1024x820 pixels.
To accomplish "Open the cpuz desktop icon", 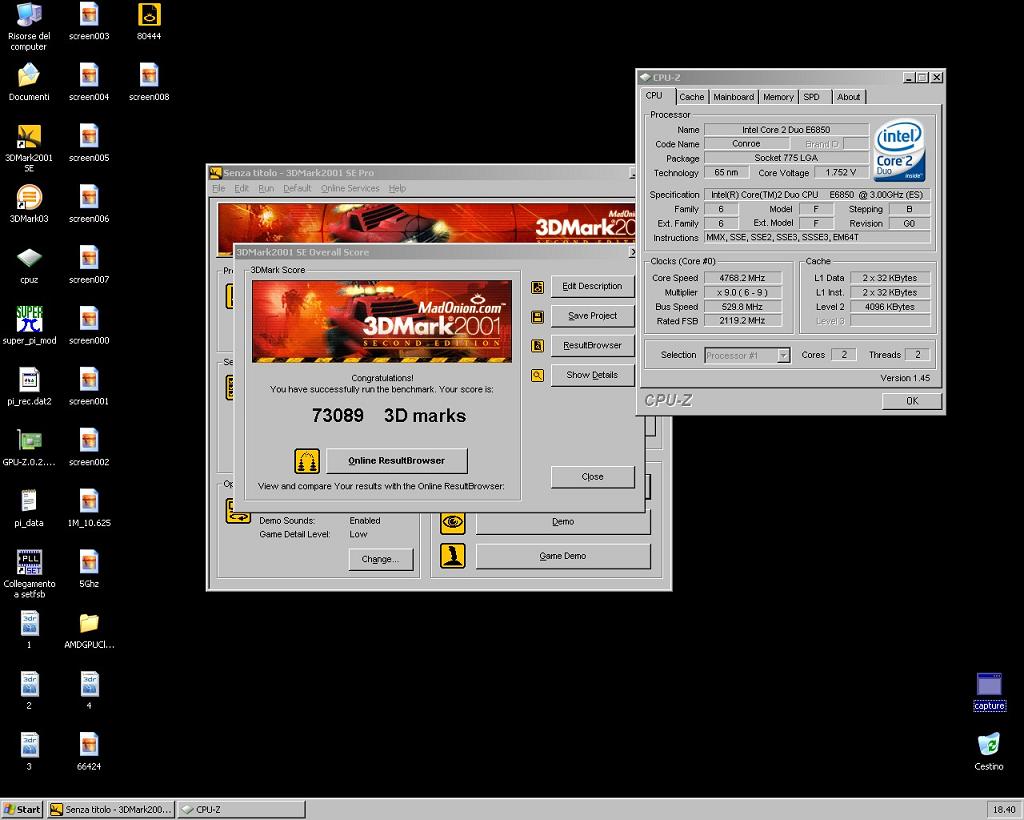I will pyautogui.click(x=29, y=265).
